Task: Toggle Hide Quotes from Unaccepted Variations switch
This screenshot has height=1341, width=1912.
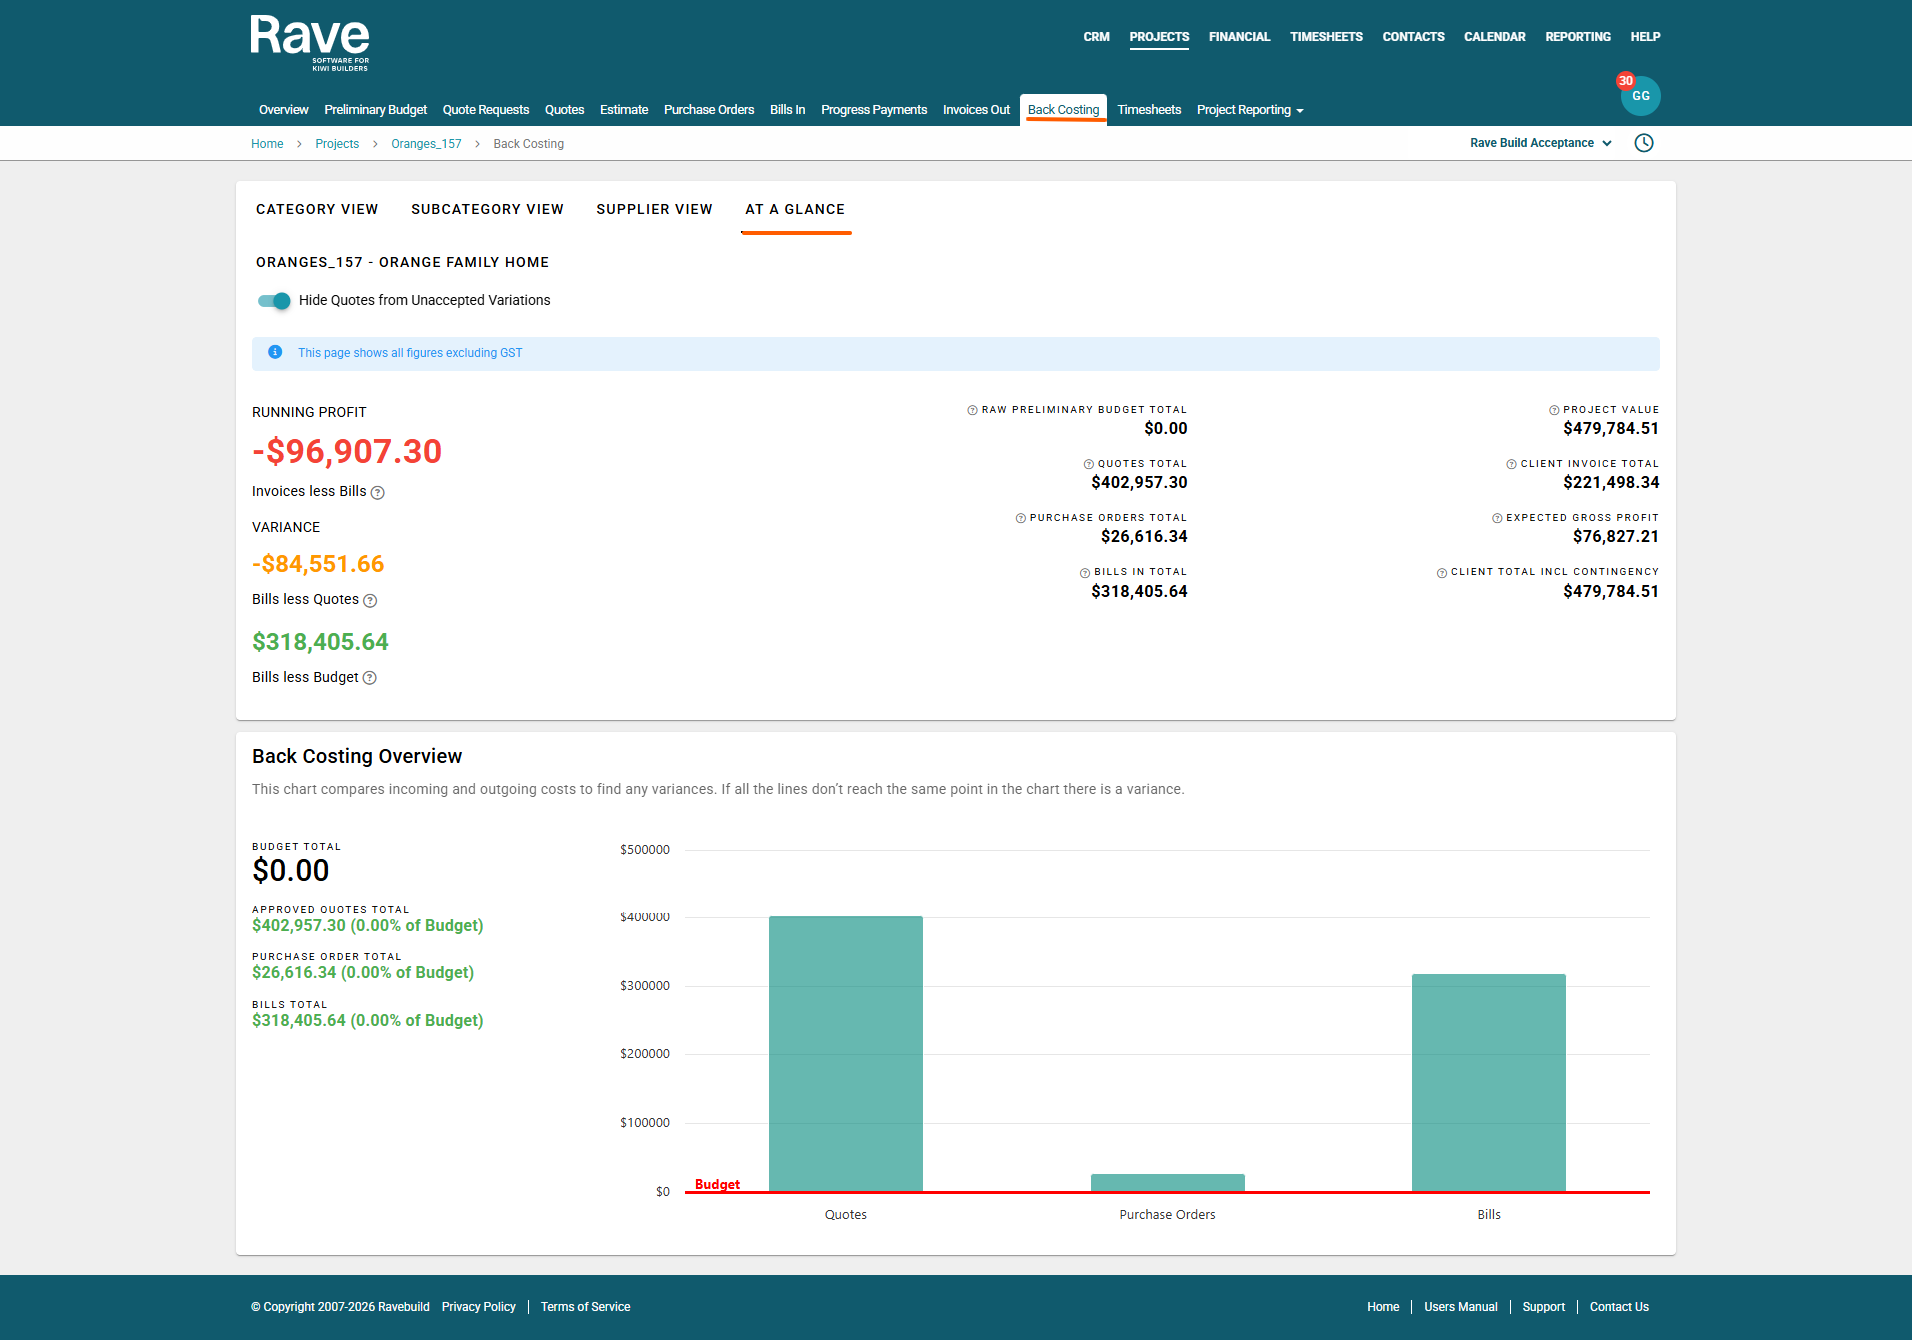Action: click(274, 301)
